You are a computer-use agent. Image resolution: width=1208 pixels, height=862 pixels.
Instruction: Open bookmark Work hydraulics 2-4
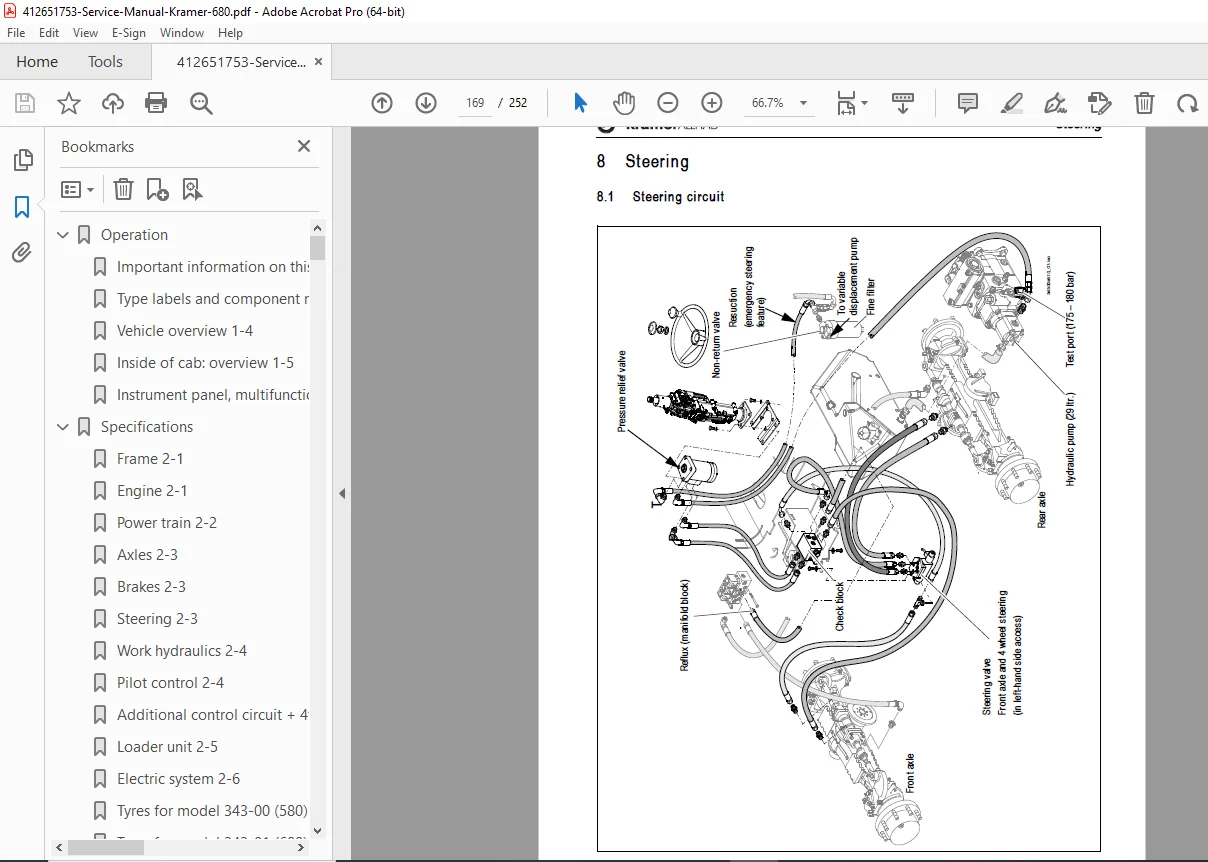pos(182,651)
